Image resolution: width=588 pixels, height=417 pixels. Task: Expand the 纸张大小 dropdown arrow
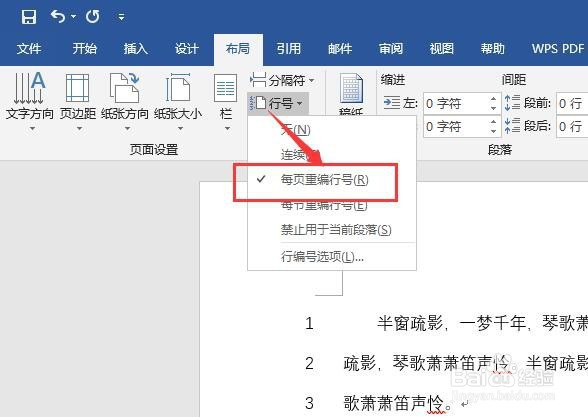pos(180,129)
